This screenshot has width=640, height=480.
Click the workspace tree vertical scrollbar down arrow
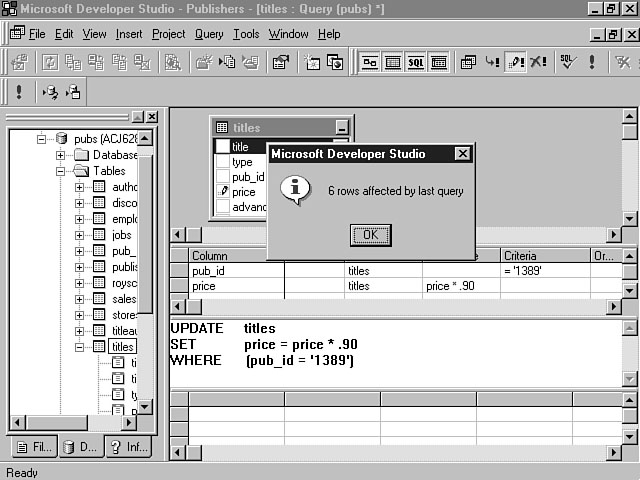pos(146,405)
